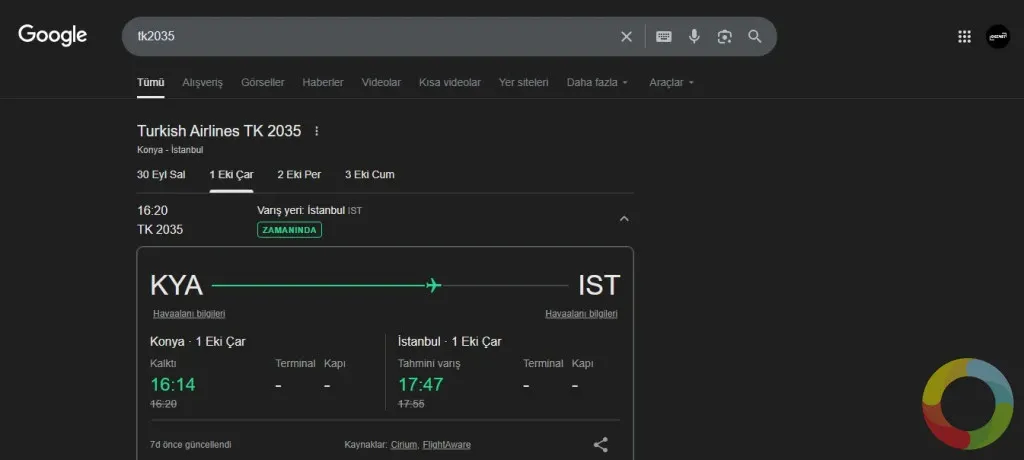Click the airplane progress icon
This screenshot has height=460, width=1024.
(433, 286)
